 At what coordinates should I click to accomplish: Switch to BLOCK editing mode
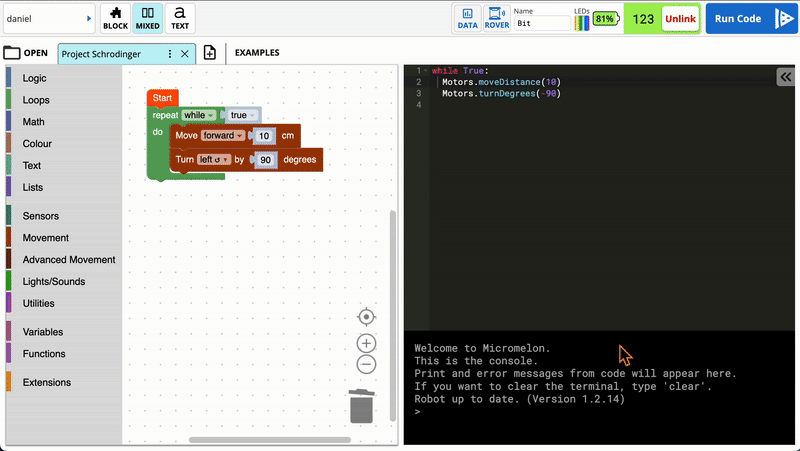point(116,18)
